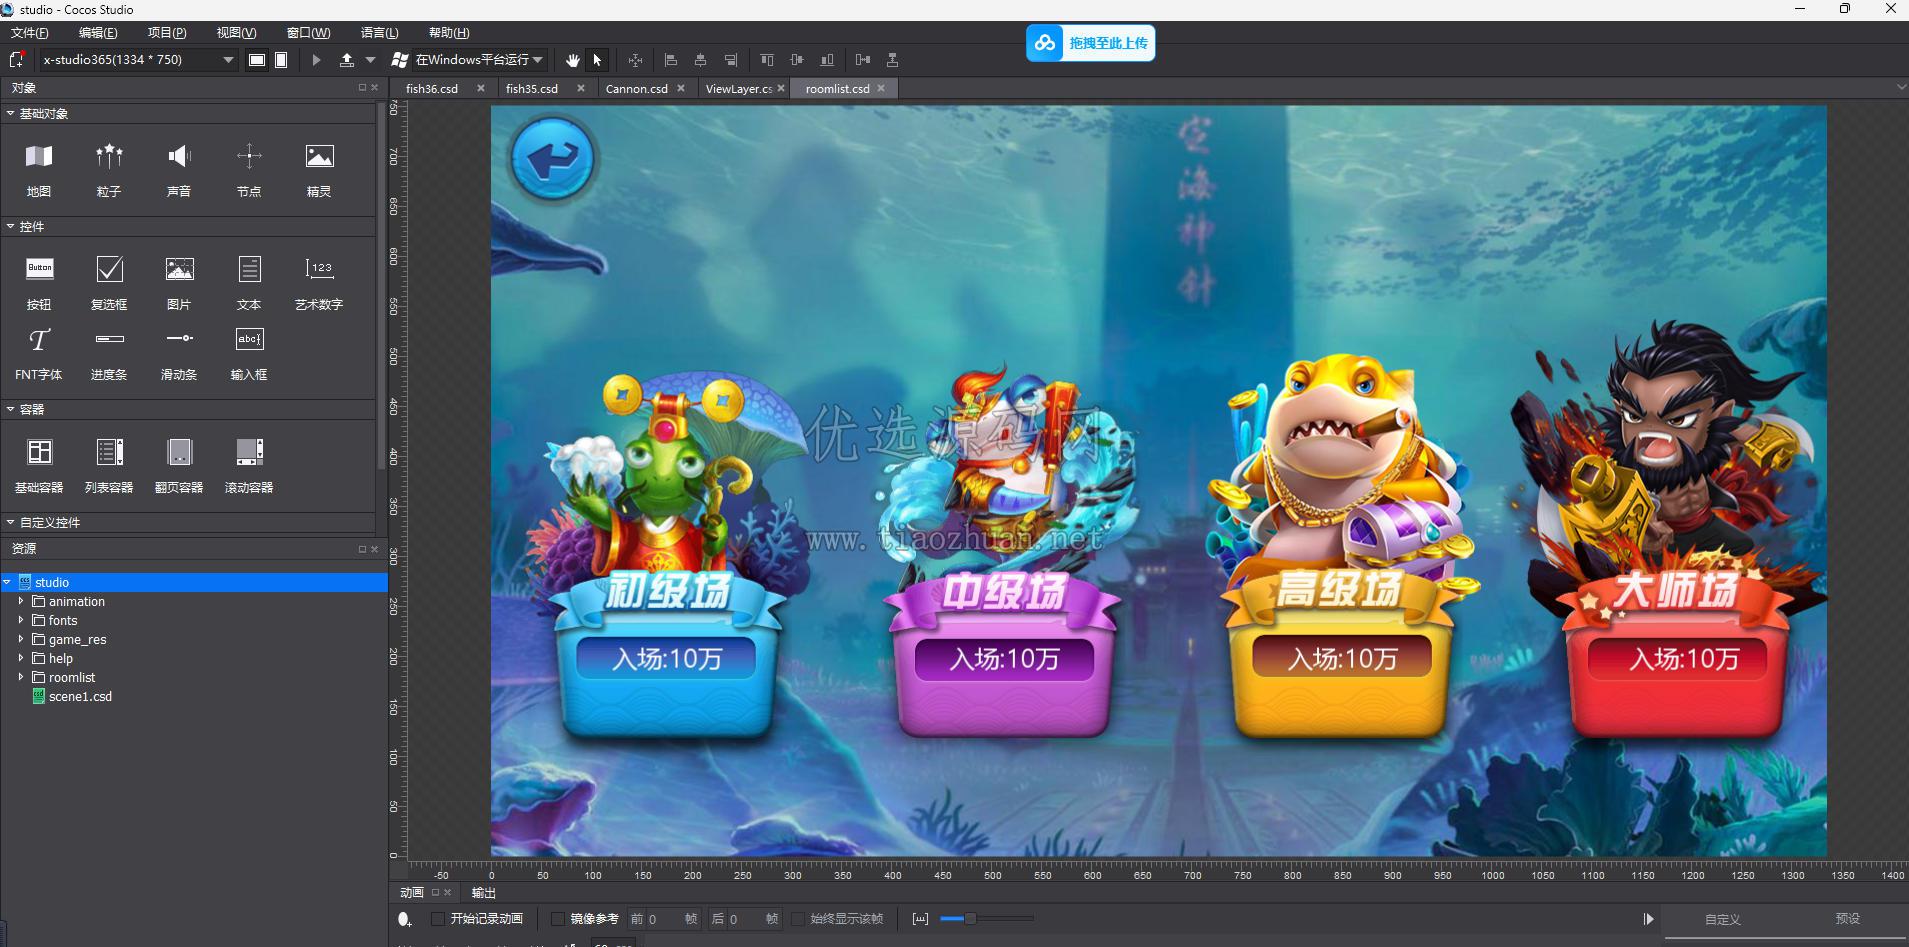Switch to the 预设 preset tab
The image size is (1909, 947).
pyautogui.click(x=1848, y=919)
